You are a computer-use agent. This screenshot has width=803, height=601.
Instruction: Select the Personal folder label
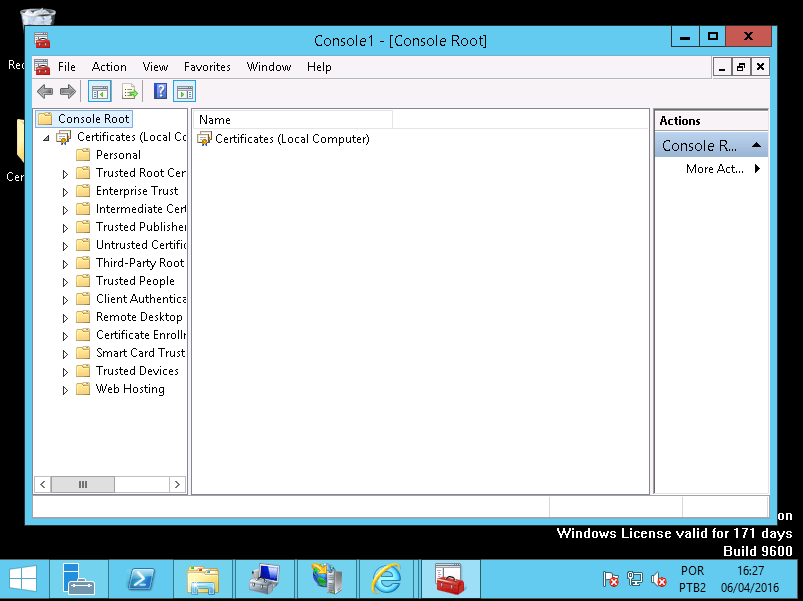pyautogui.click(x=118, y=155)
